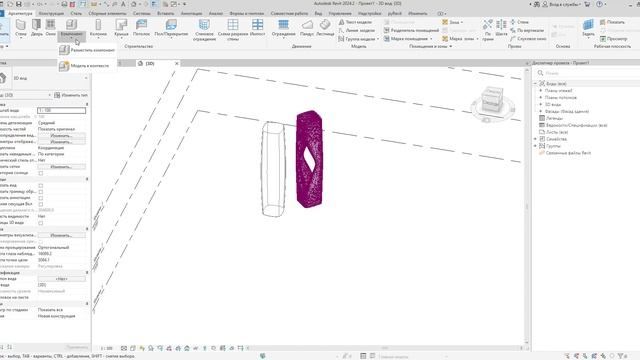
Task: Toggle Показать границу обрезки checkbox
Action: click(41, 192)
